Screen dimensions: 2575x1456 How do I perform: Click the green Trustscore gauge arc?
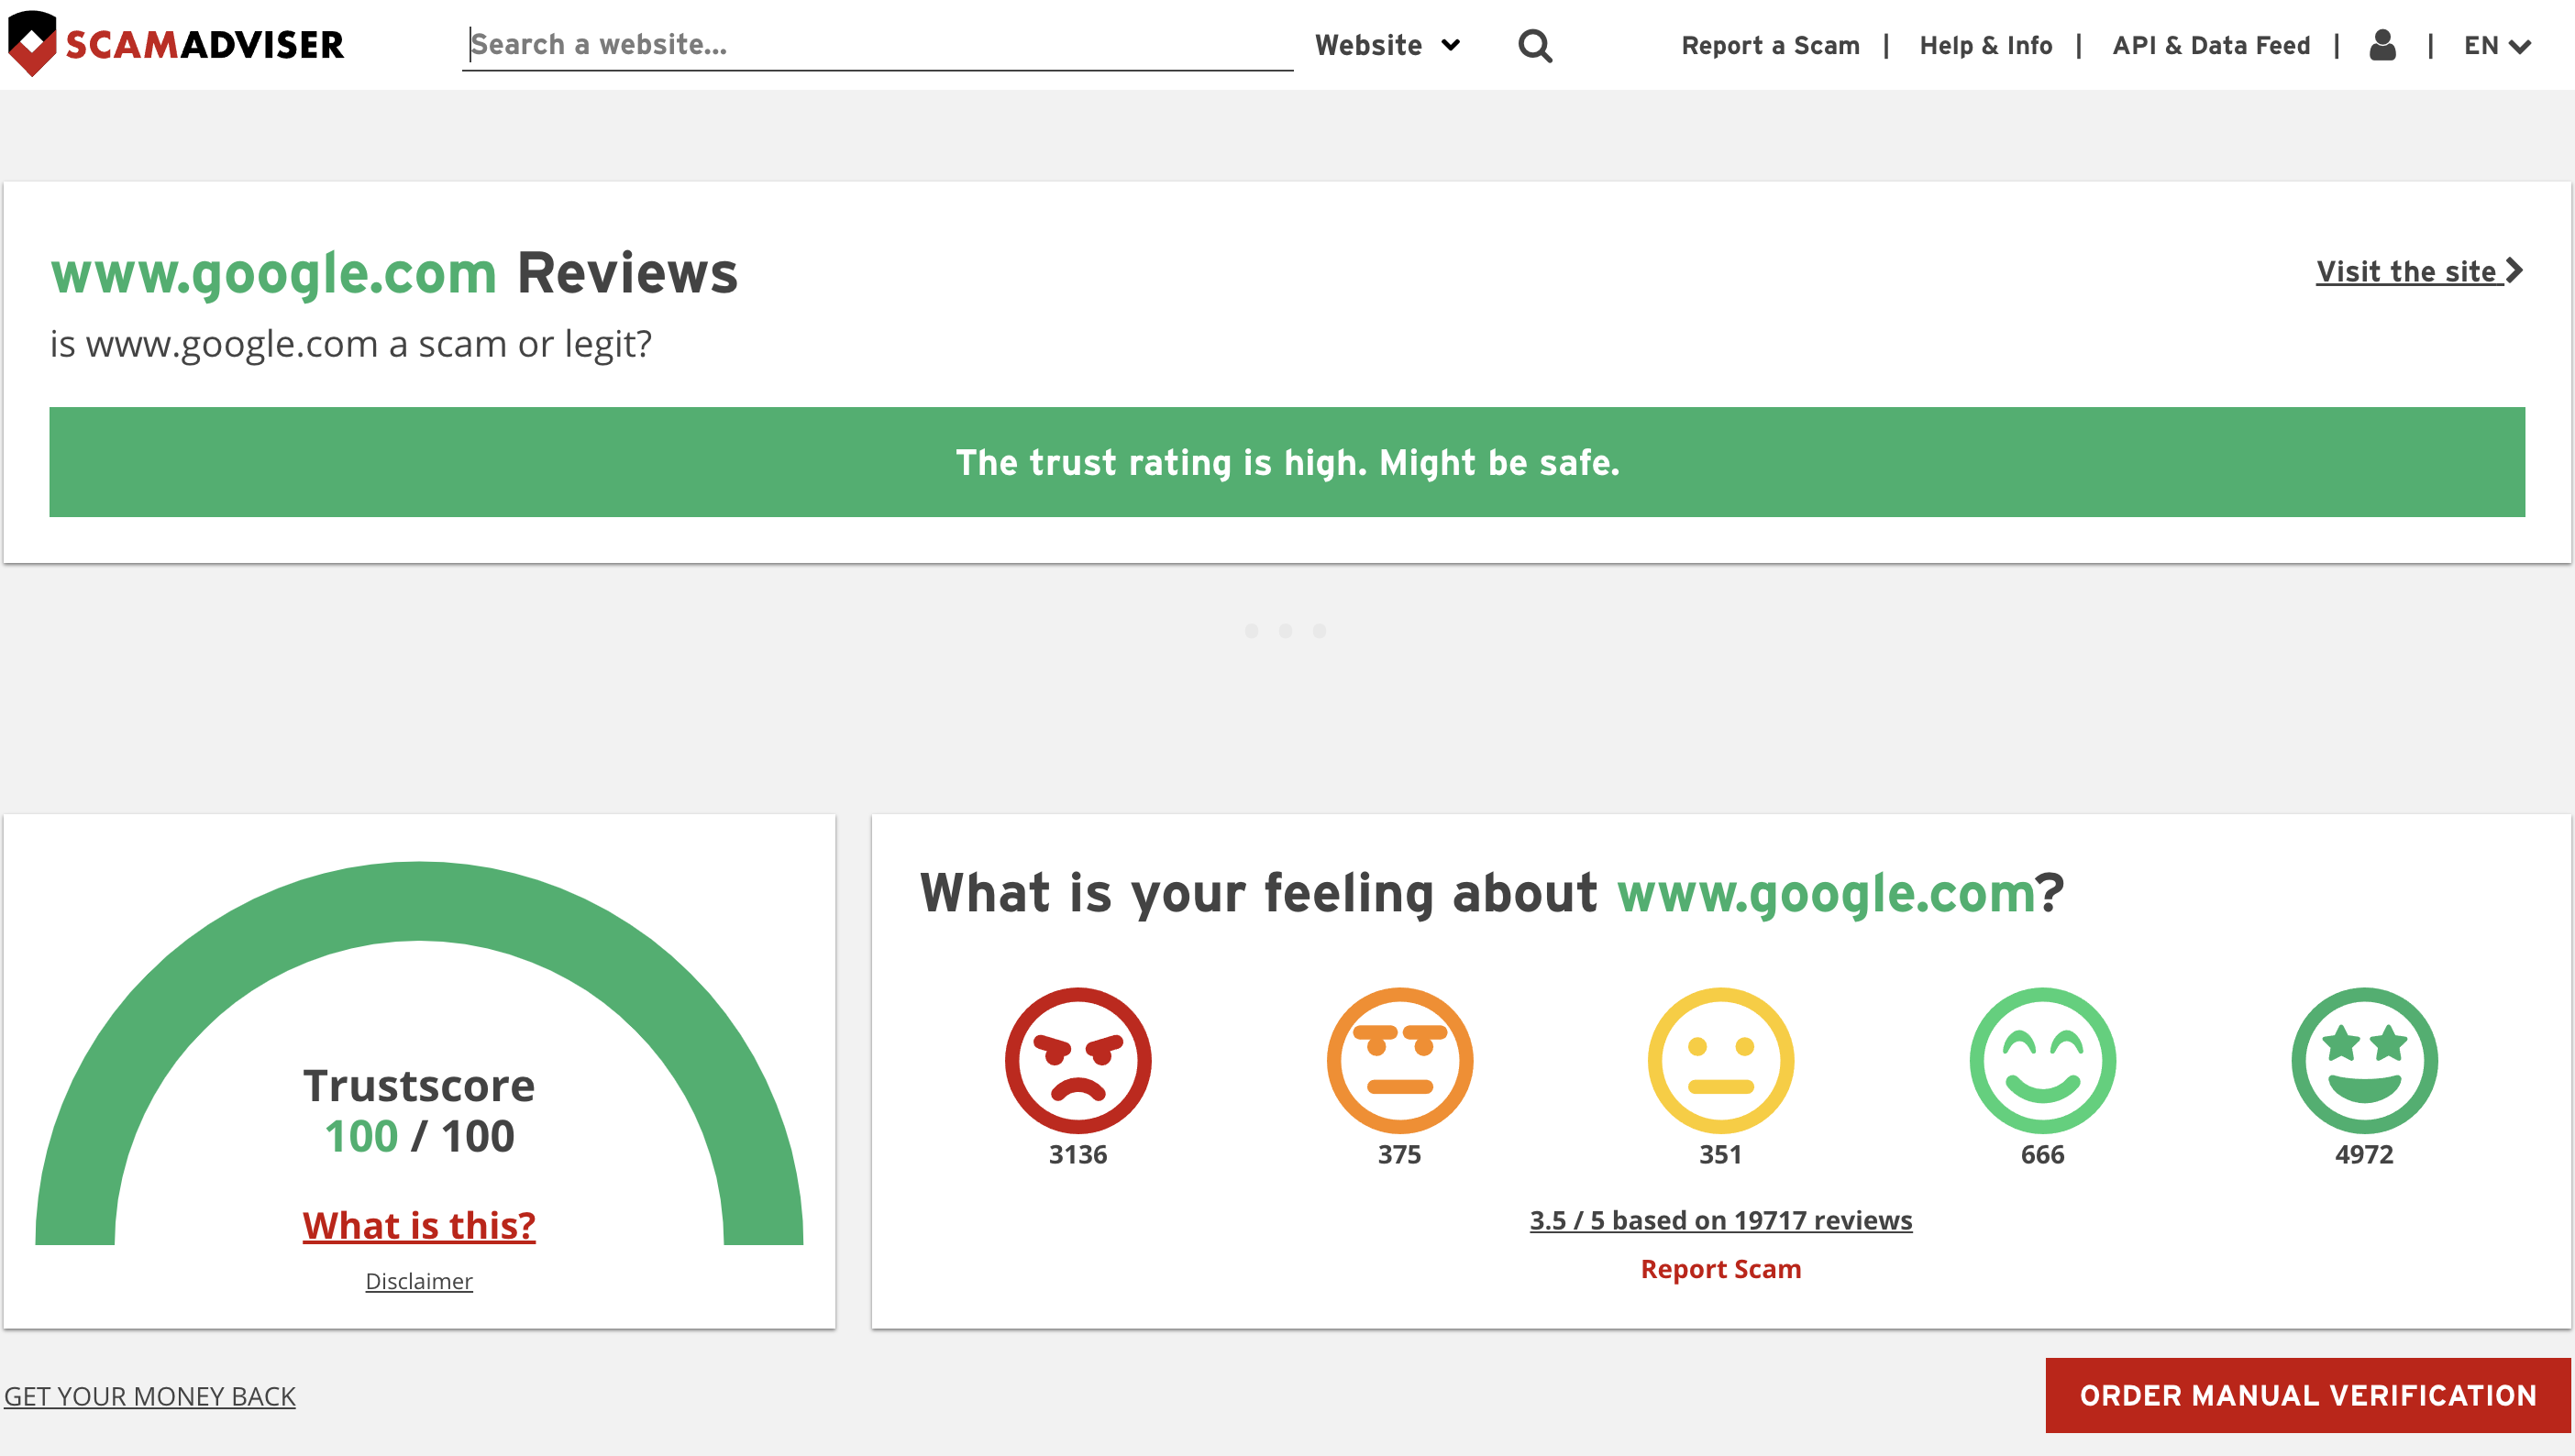click(x=419, y=900)
